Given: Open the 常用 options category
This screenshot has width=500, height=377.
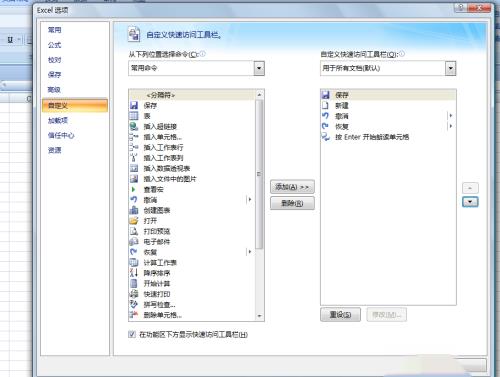Looking at the screenshot, I should tap(55, 30).
